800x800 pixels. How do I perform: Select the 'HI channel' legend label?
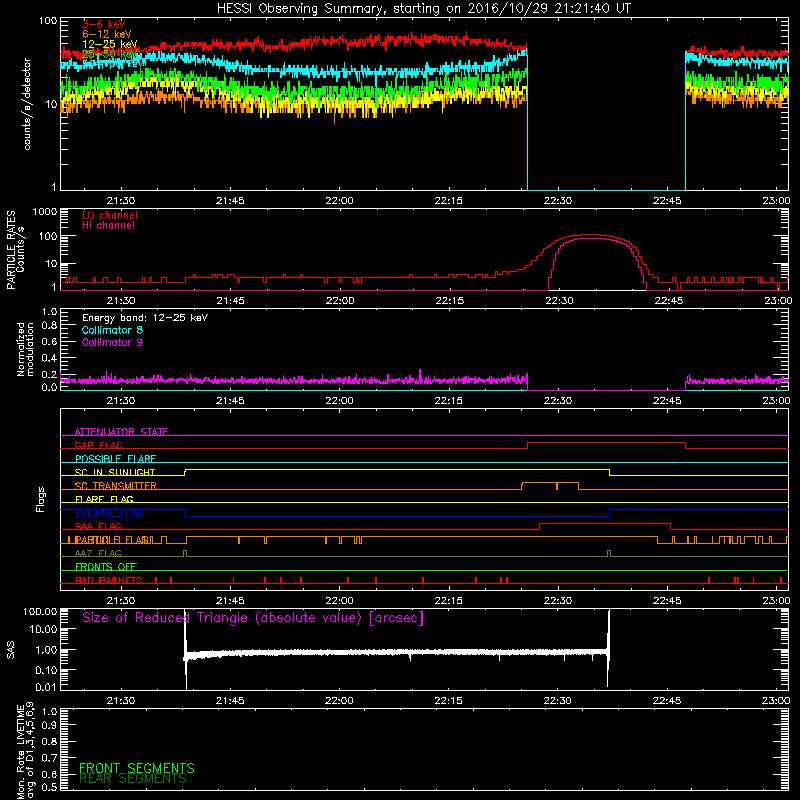[x=108, y=226]
